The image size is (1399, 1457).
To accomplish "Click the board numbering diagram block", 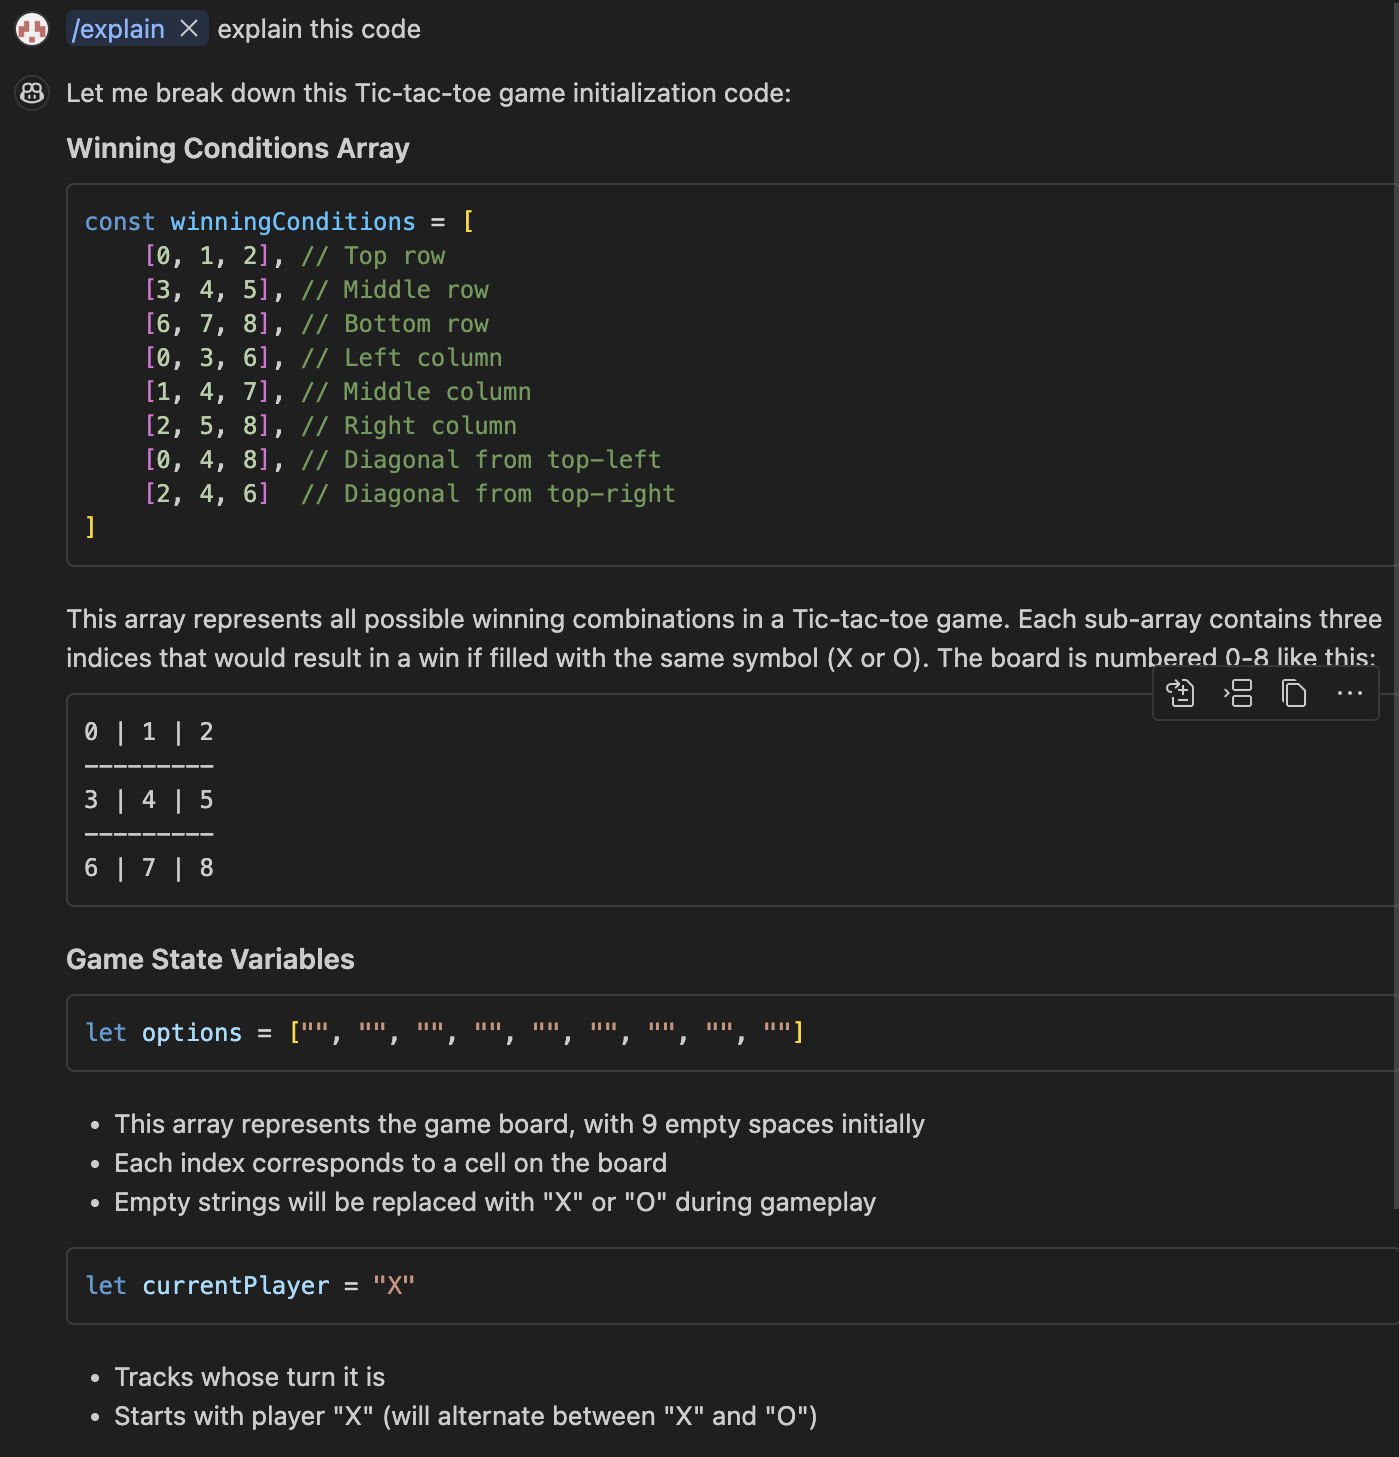I will tap(600, 800).
